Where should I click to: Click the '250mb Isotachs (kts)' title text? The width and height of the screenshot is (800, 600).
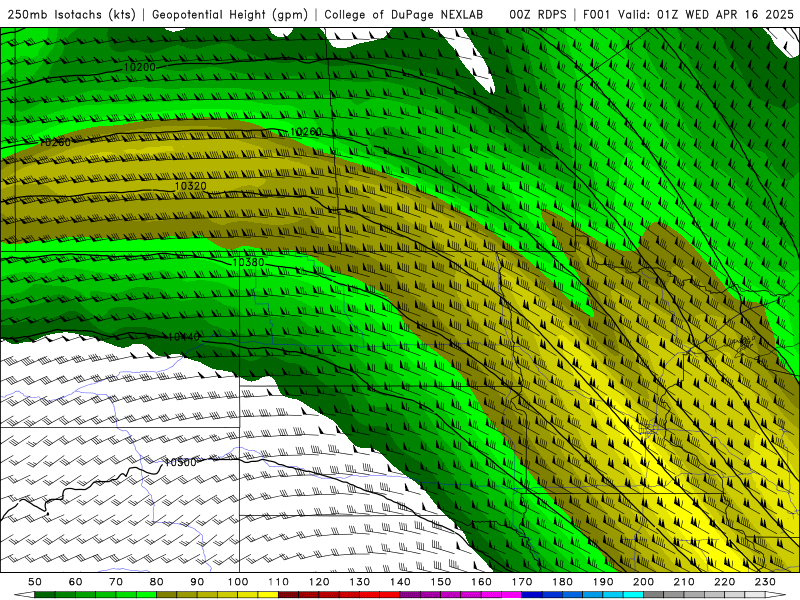pos(71,15)
